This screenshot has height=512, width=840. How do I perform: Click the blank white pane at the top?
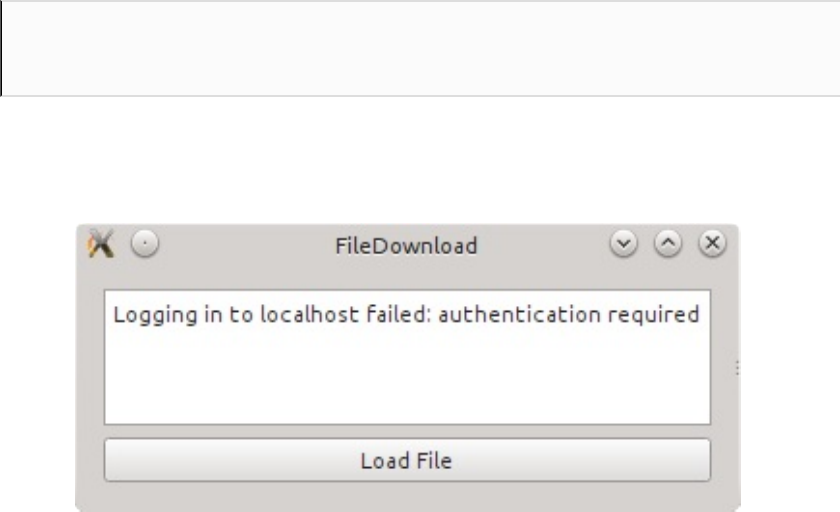pyautogui.click(x=420, y=48)
